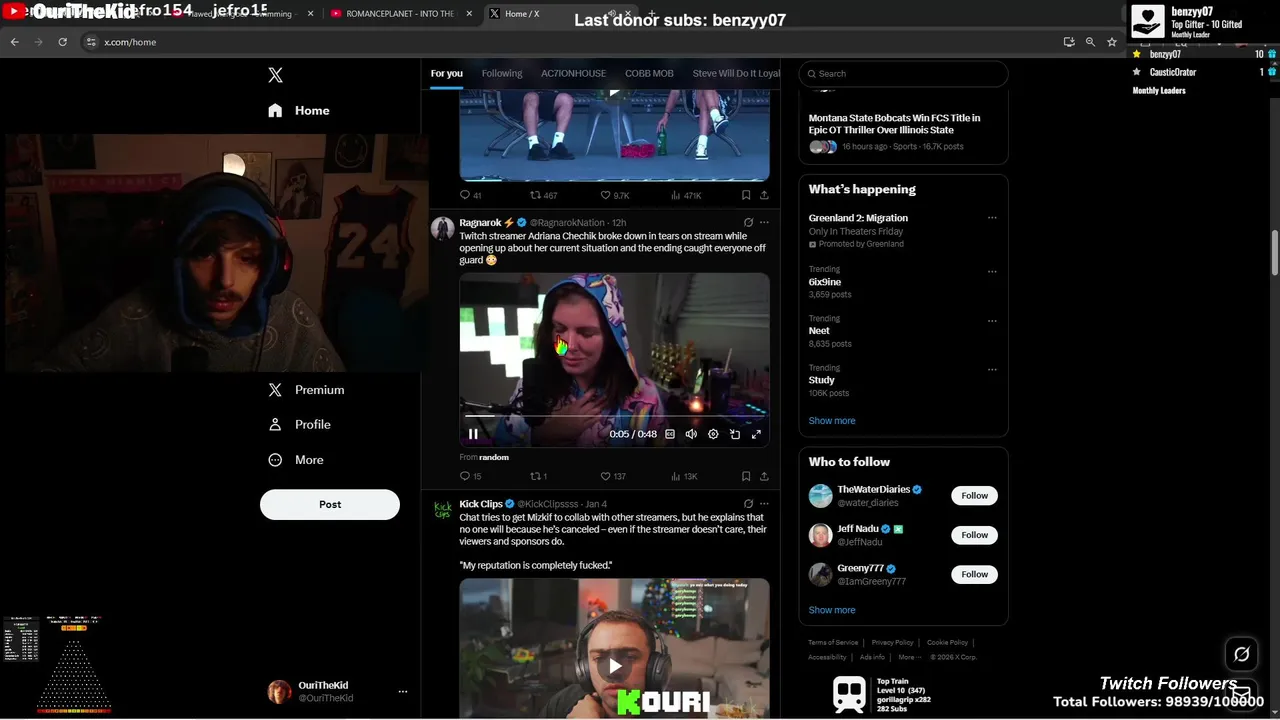Bookmark the post with 471K views

(746, 196)
